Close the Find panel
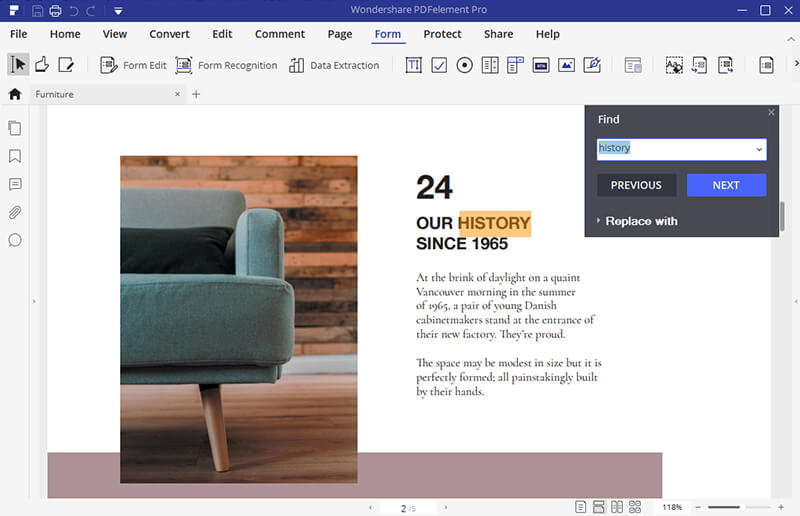This screenshot has height=516, width=800. tap(771, 112)
